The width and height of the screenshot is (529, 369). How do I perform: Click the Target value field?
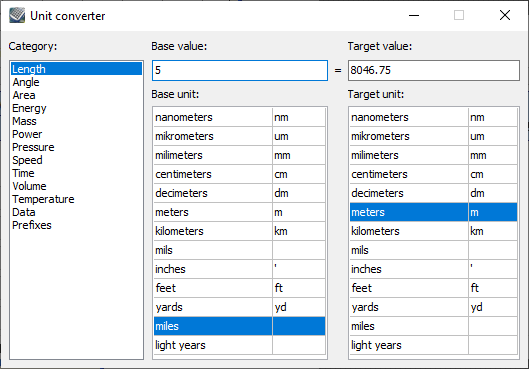coord(434,70)
